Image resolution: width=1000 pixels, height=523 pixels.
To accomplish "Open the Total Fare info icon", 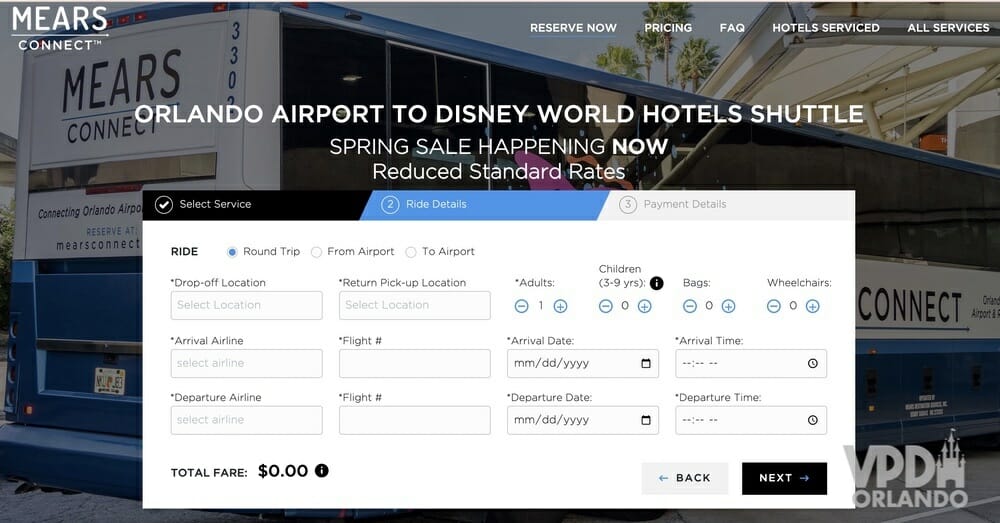I will point(322,471).
